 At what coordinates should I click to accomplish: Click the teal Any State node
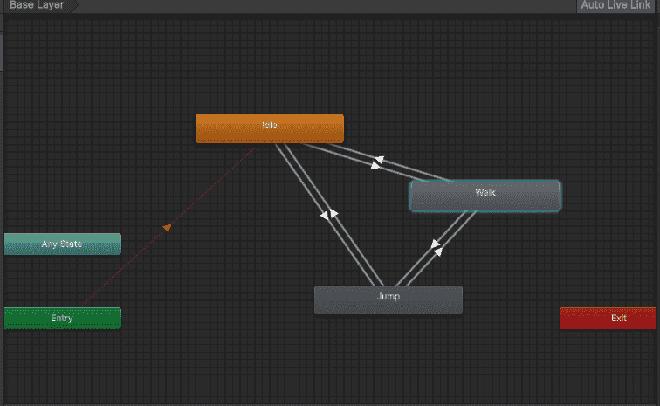[x=62, y=244]
